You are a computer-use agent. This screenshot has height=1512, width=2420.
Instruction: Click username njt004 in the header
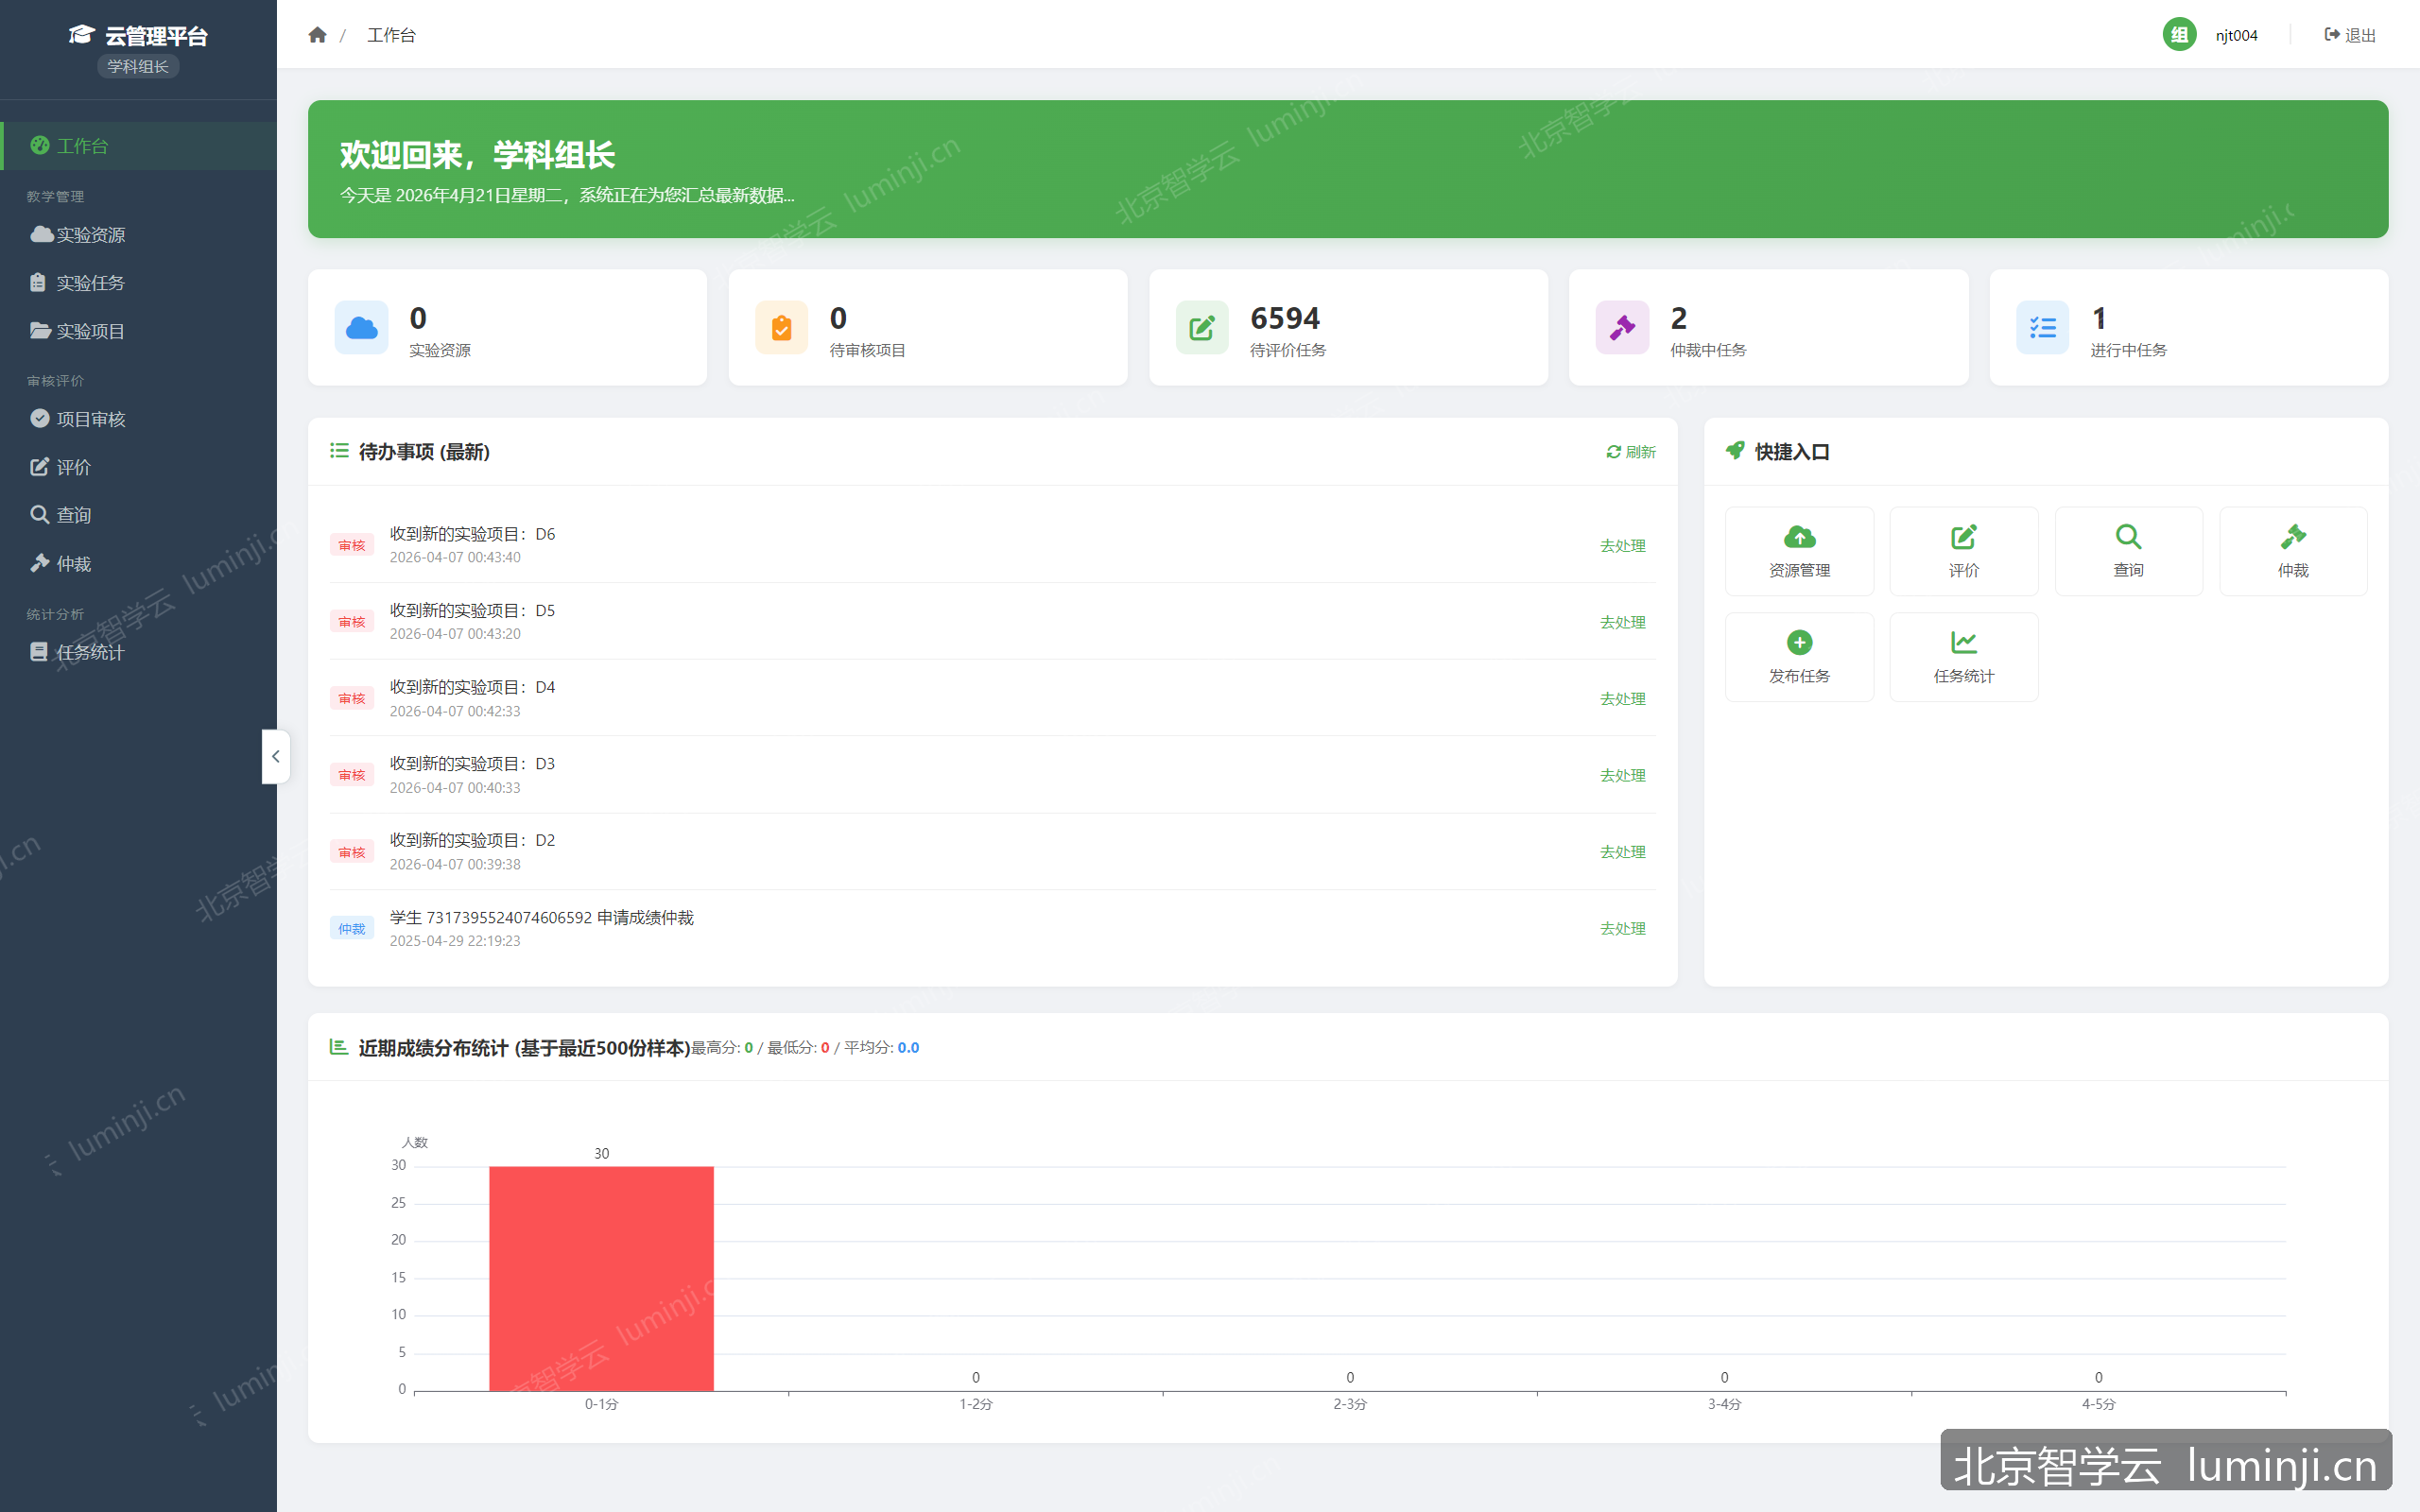tap(2236, 35)
